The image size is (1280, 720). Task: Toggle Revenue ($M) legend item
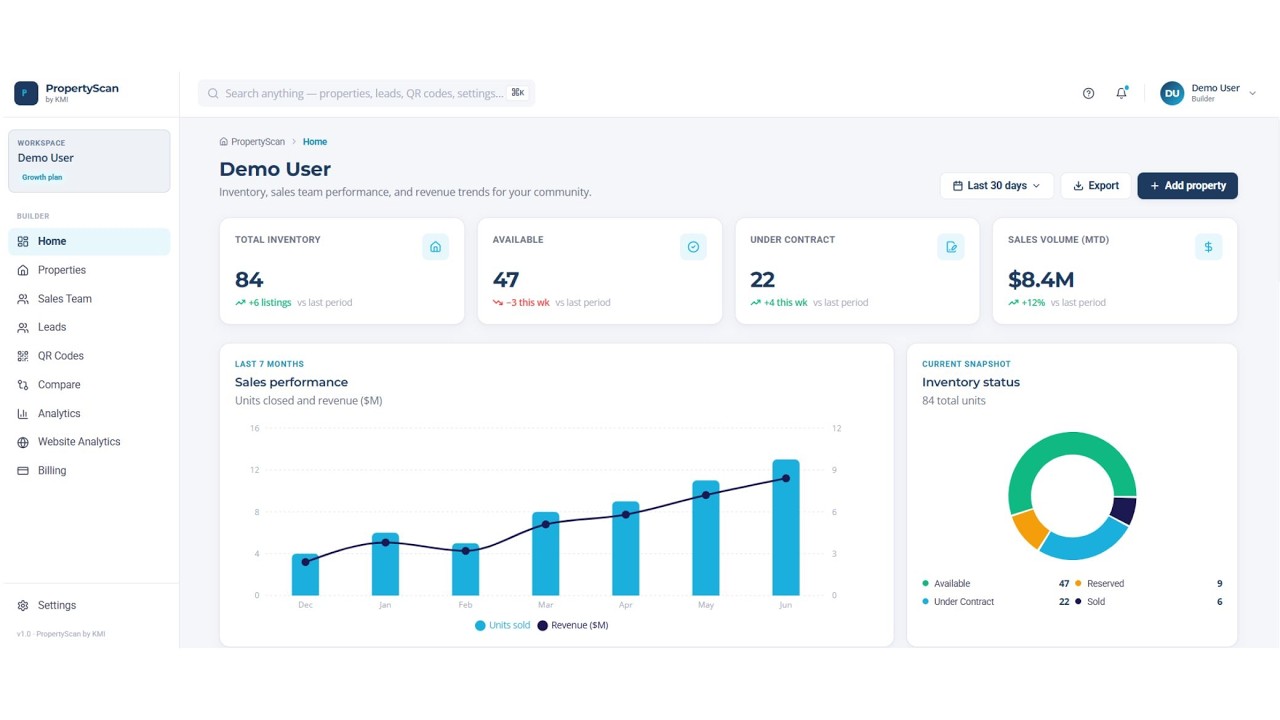coord(573,625)
